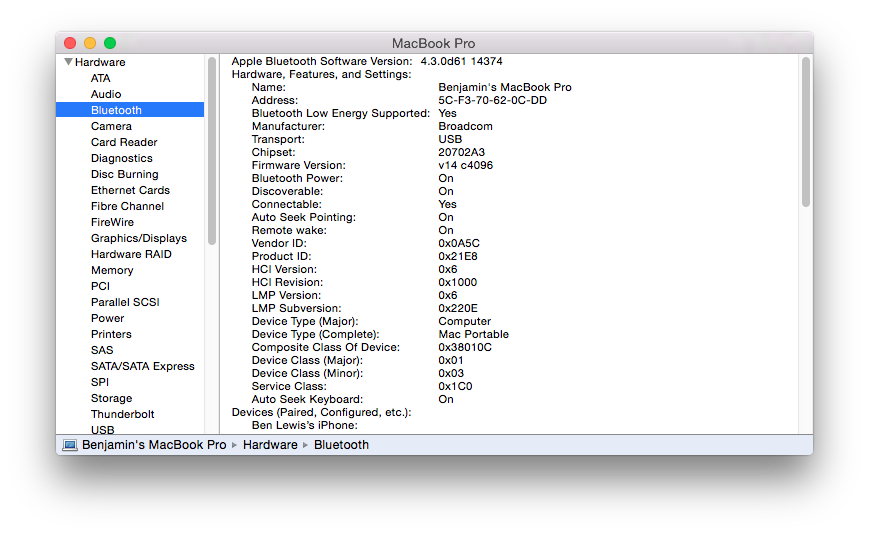Click the LMP Subversion value 0x220E
The image size is (869, 535).
[458, 308]
